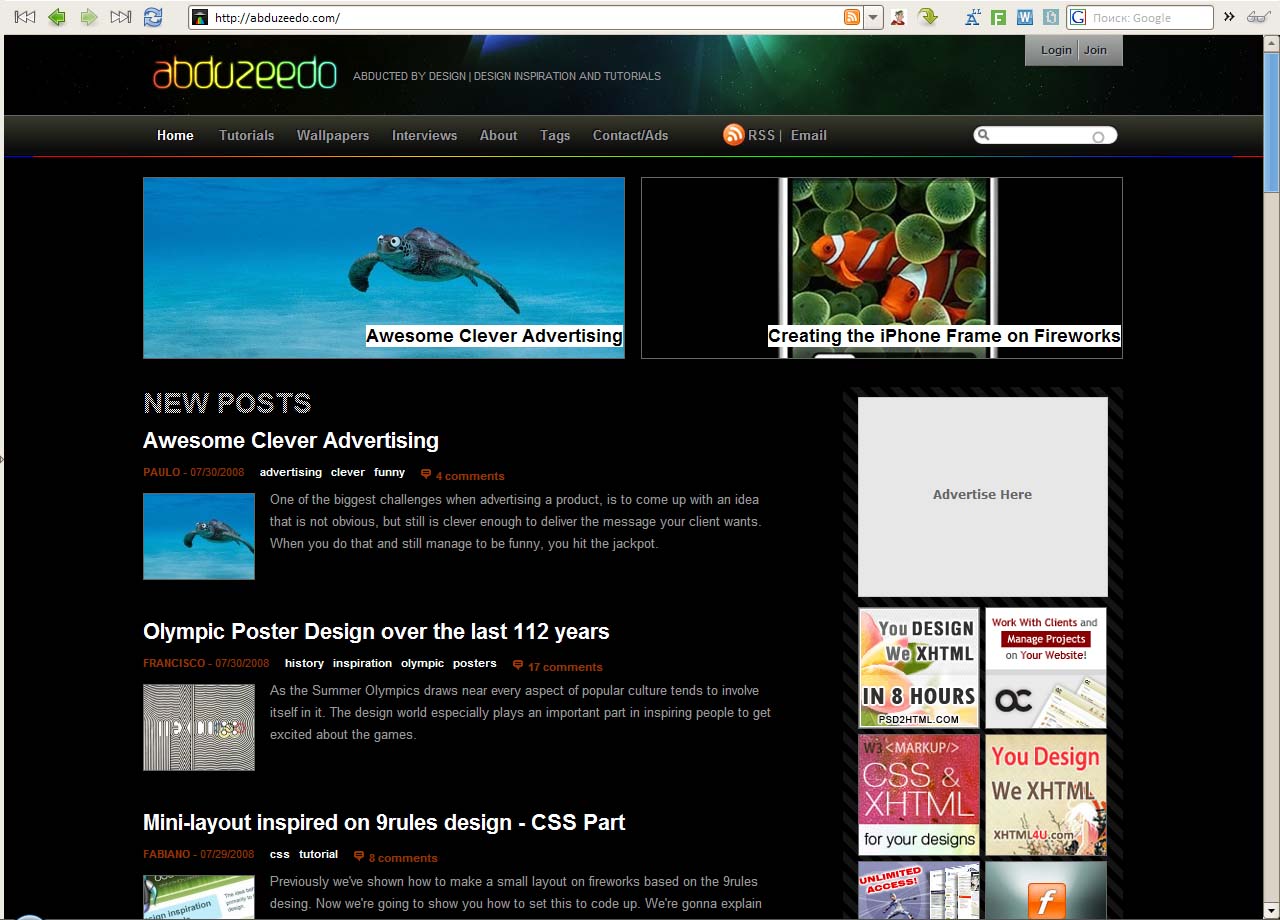Click the glasses icon in the browser toolbar
This screenshot has height=920, width=1280.
coord(1258,17)
